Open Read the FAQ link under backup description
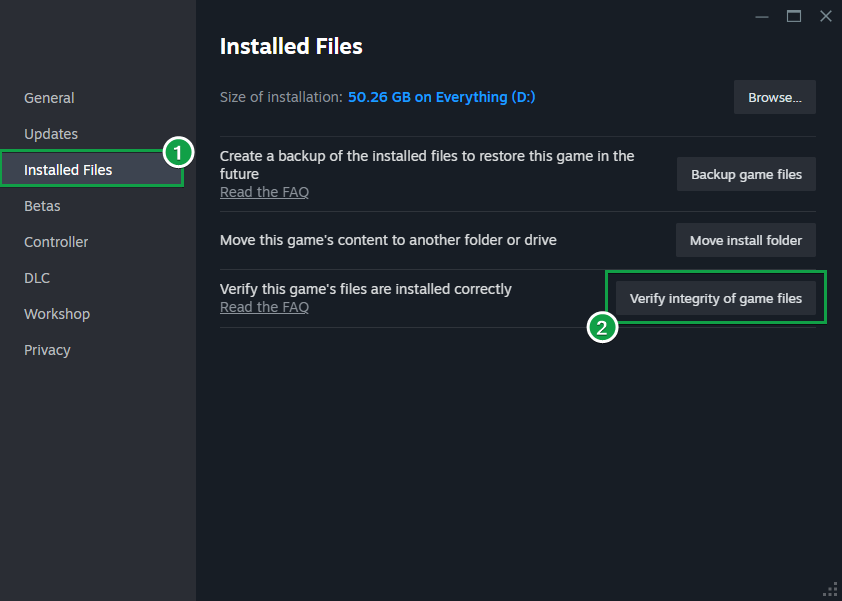 pyautogui.click(x=264, y=192)
